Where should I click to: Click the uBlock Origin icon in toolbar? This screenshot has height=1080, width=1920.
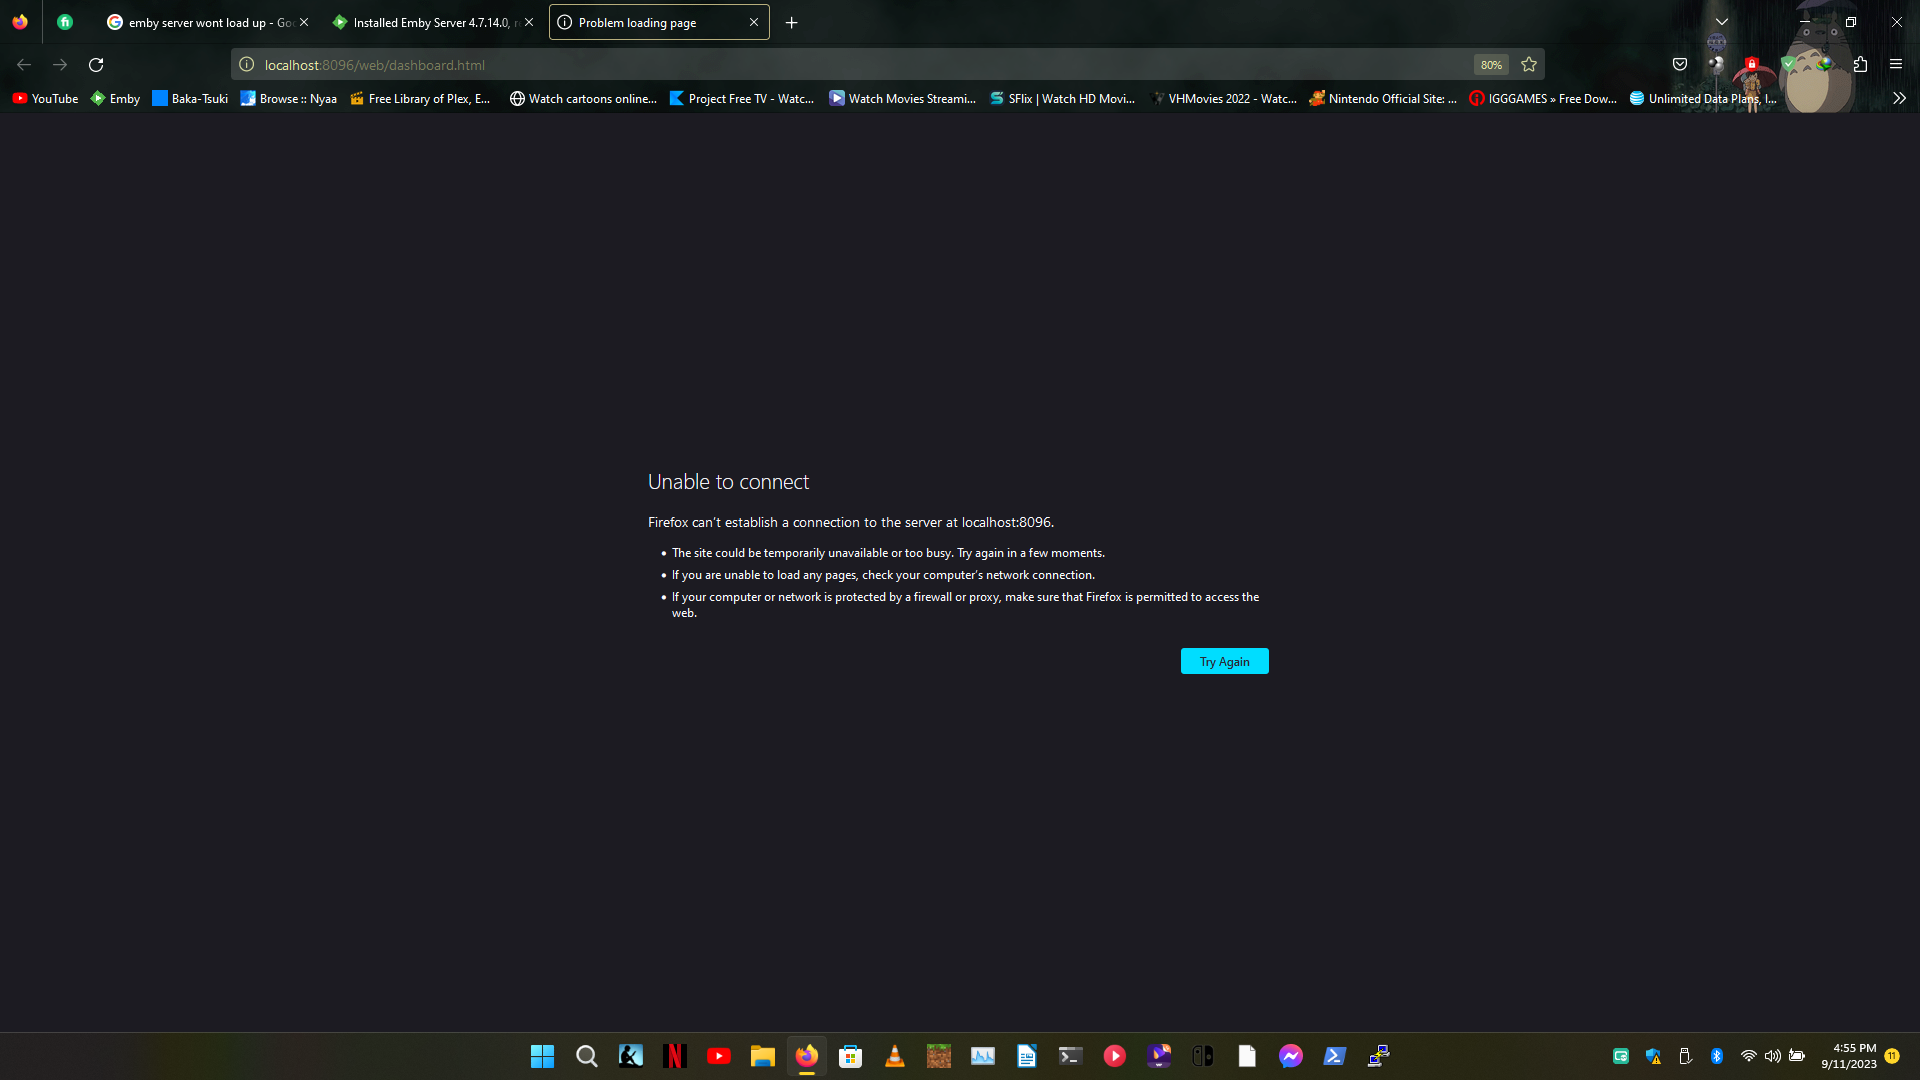pyautogui.click(x=1751, y=65)
